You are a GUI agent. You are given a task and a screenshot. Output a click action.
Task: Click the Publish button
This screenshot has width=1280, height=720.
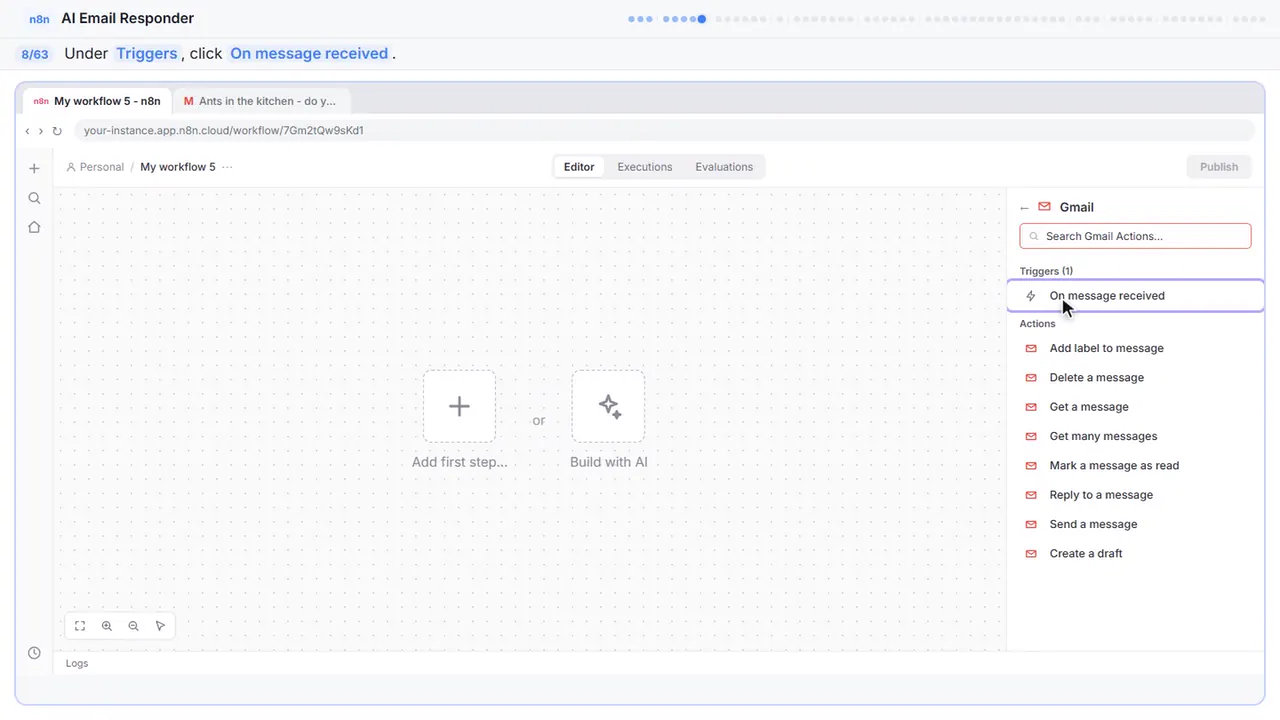1219,167
